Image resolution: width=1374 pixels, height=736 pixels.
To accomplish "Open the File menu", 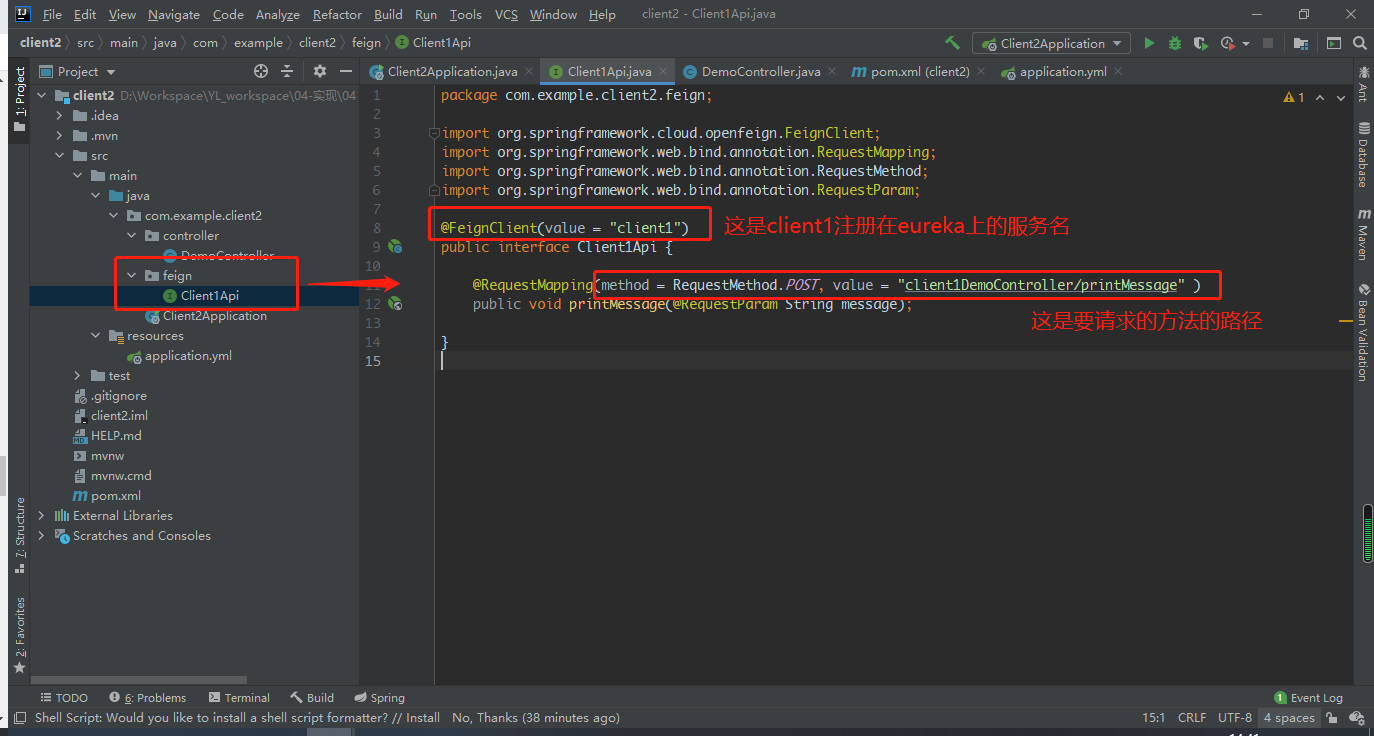I will tap(52, 14).
